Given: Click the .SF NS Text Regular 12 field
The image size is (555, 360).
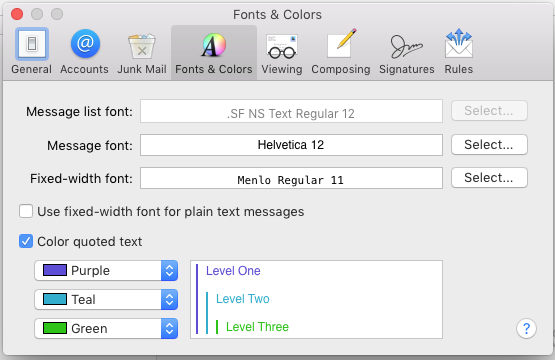Looking at the screenshot, I should click(291, 111).
